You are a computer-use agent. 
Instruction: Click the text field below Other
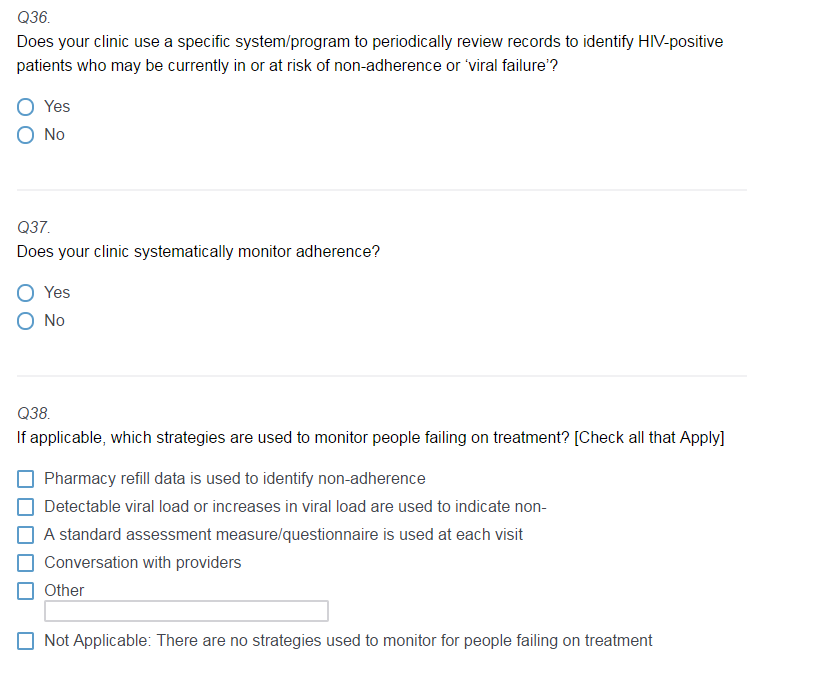tap(186, 611)
